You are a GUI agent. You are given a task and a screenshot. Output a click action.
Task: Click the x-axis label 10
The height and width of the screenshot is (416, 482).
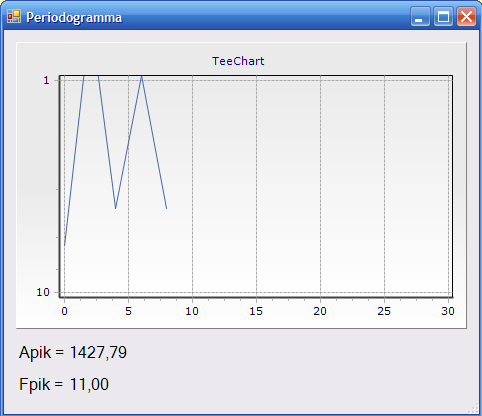[192, 311]
